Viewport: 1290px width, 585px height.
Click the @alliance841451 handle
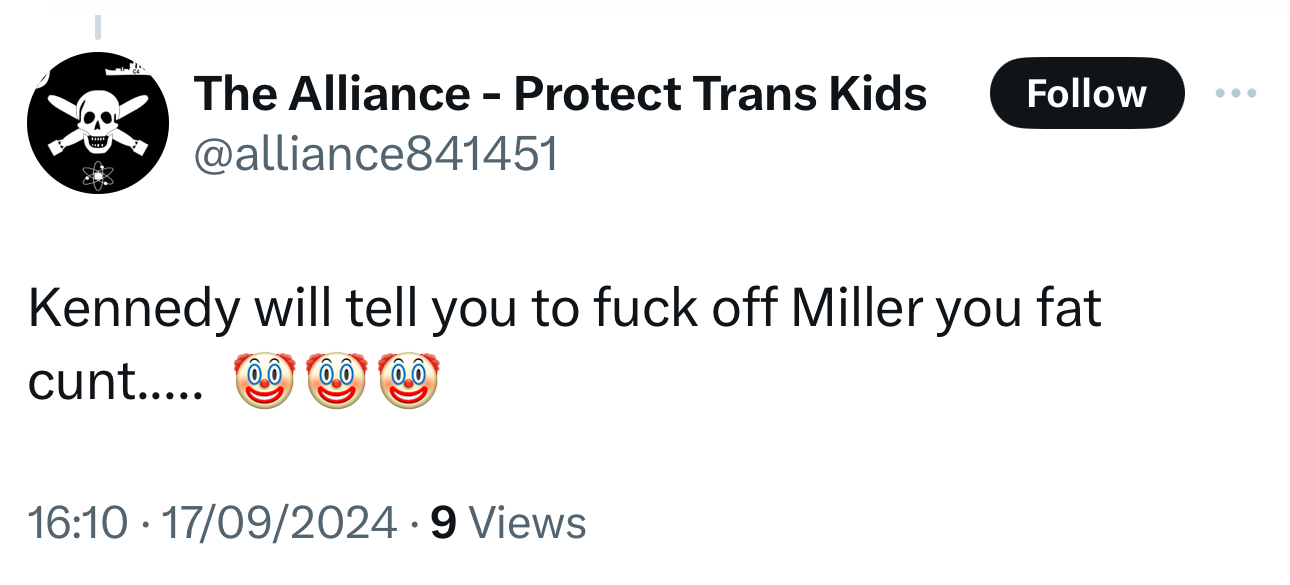[x=376, y=154]
